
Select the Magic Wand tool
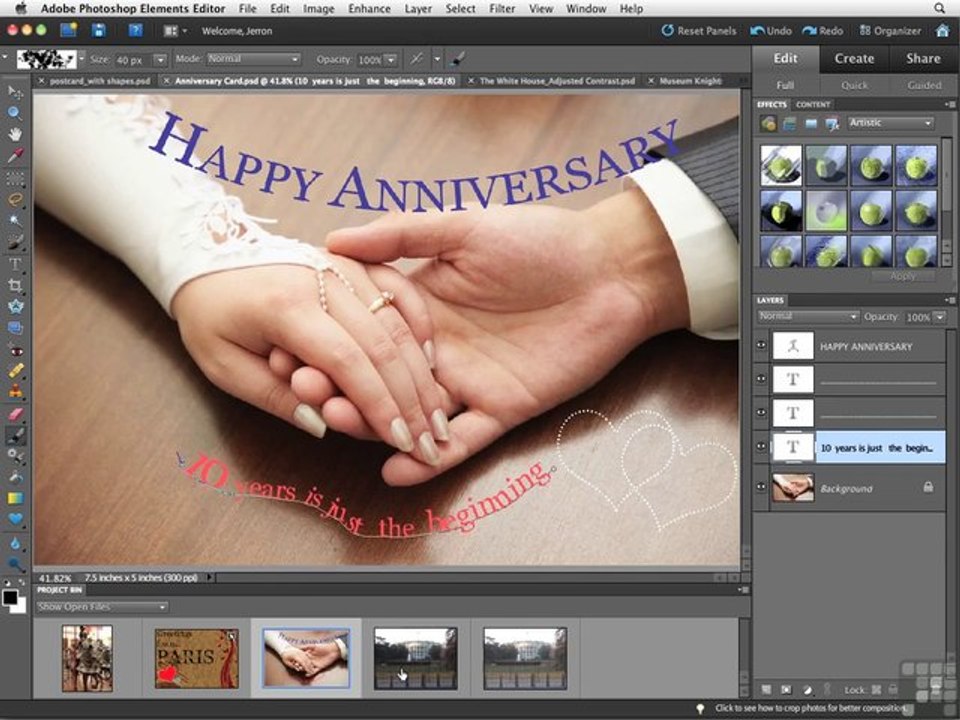pyautogui.click(x=15, y=221)
